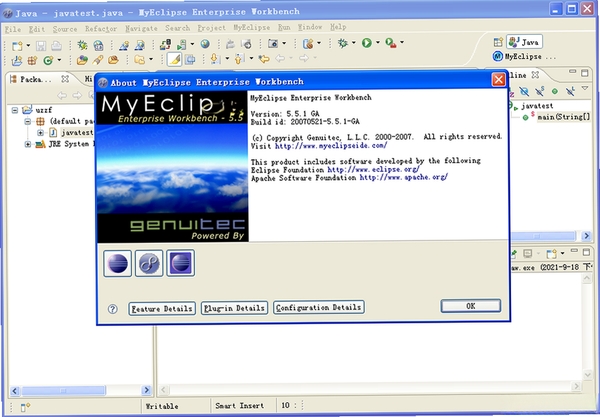
Task: Toggle the Mark Occurrences highlighter icon
Action: point(174,59)
